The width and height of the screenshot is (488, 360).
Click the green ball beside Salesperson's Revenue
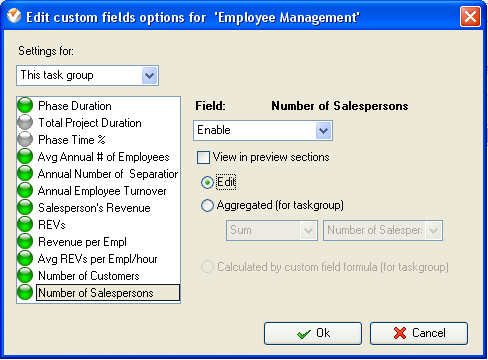pyautogui.click(x=25, y=207)
